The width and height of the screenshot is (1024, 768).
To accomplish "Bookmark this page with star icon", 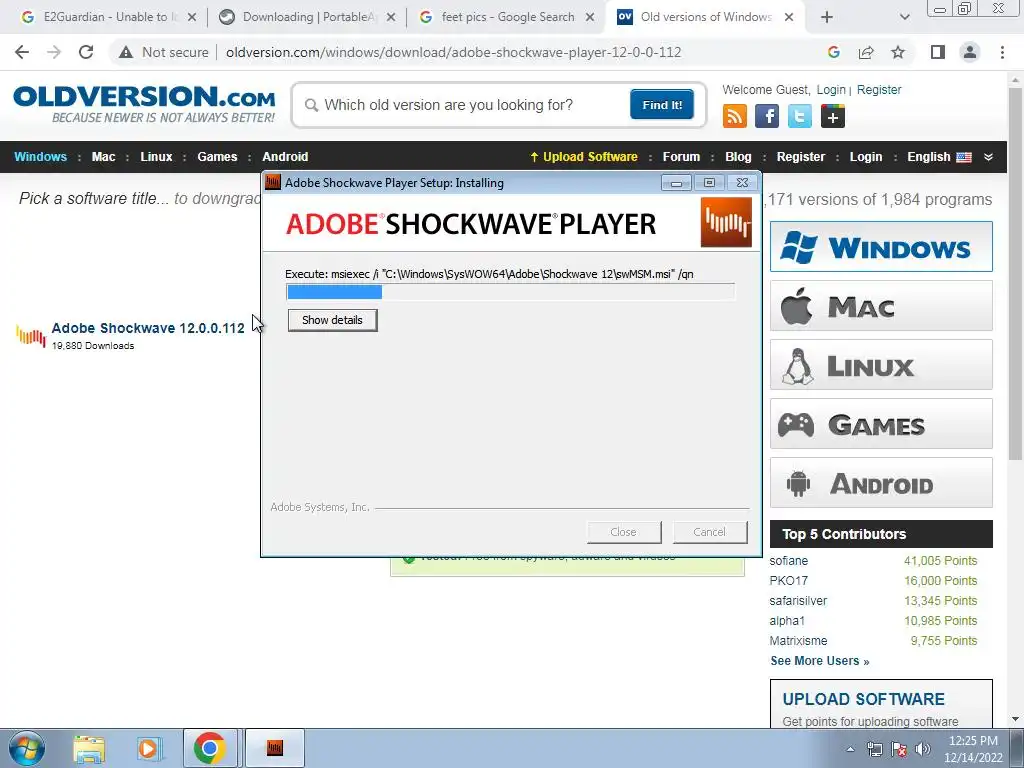I will (x=898, y=52).
